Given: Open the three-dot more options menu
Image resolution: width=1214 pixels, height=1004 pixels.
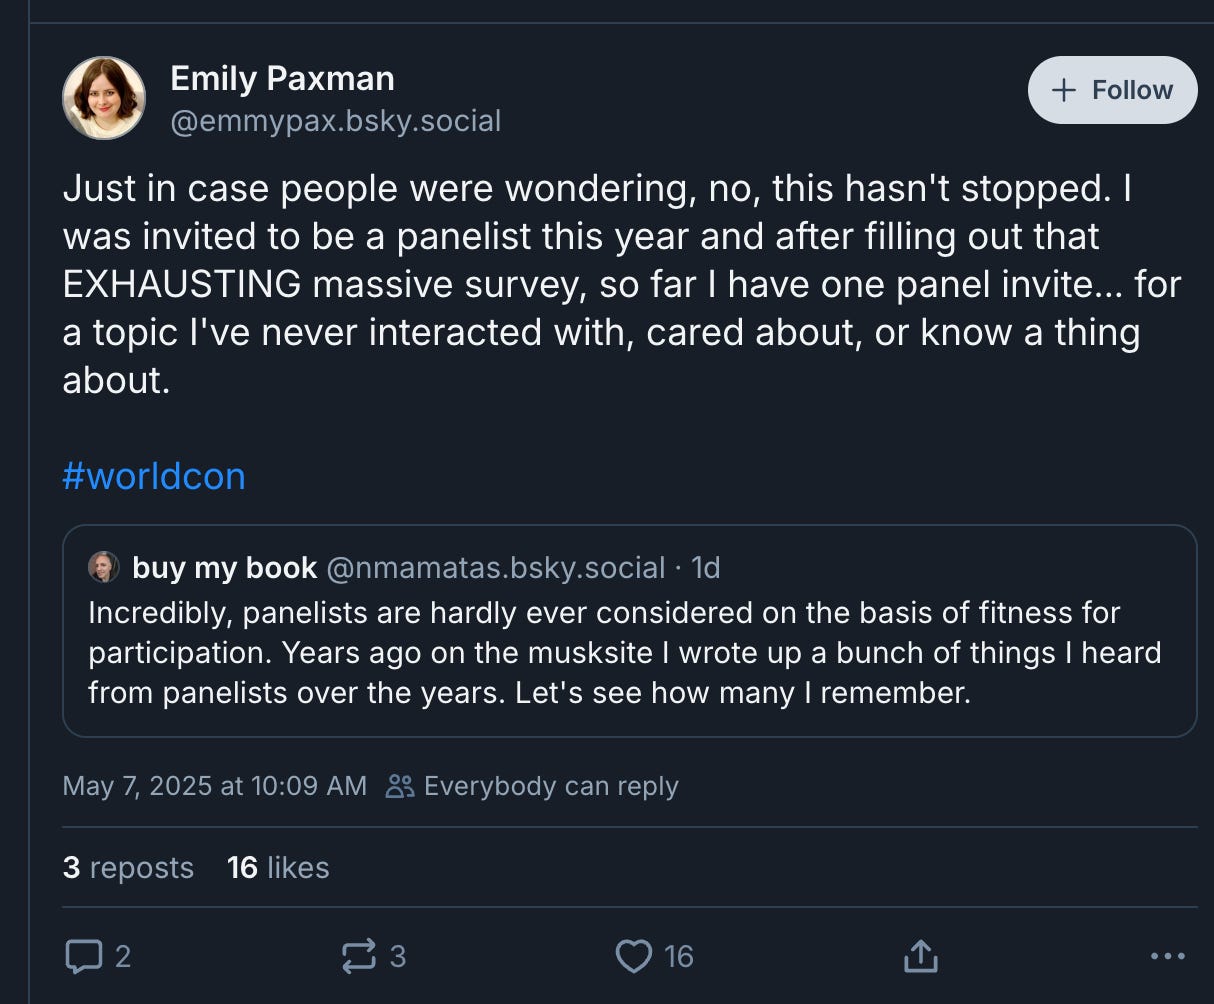Looking at the screenshot, I should click(1167, 957).
